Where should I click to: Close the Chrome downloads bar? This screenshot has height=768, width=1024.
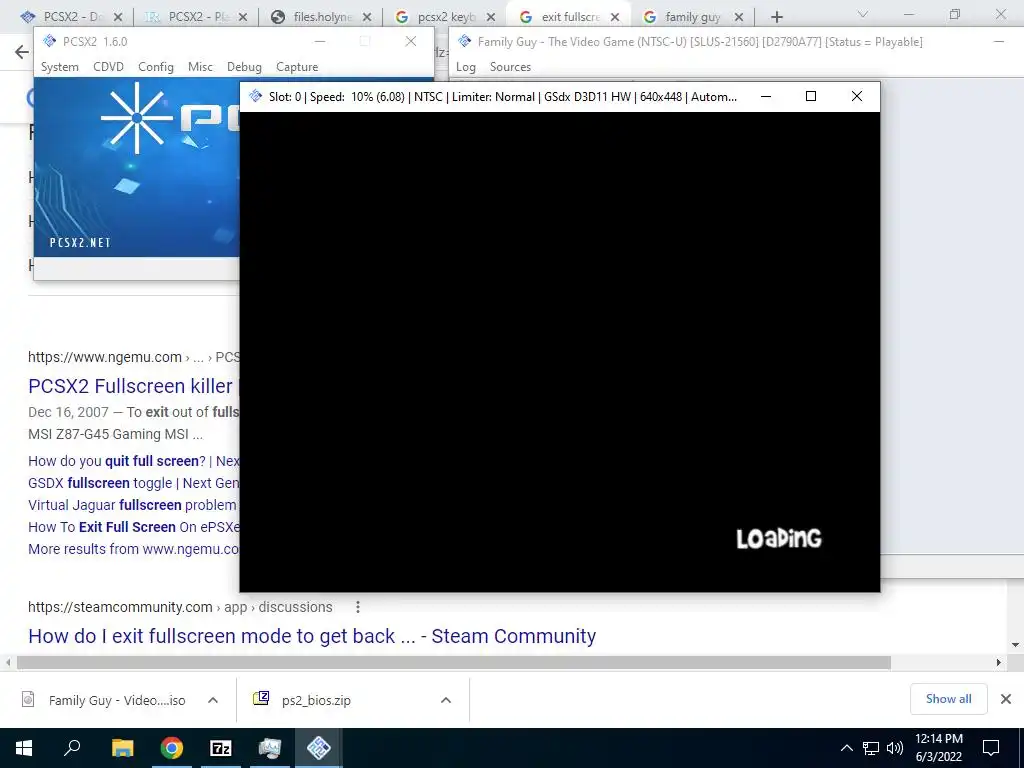pyautogui.click(x=1006, y=699)
